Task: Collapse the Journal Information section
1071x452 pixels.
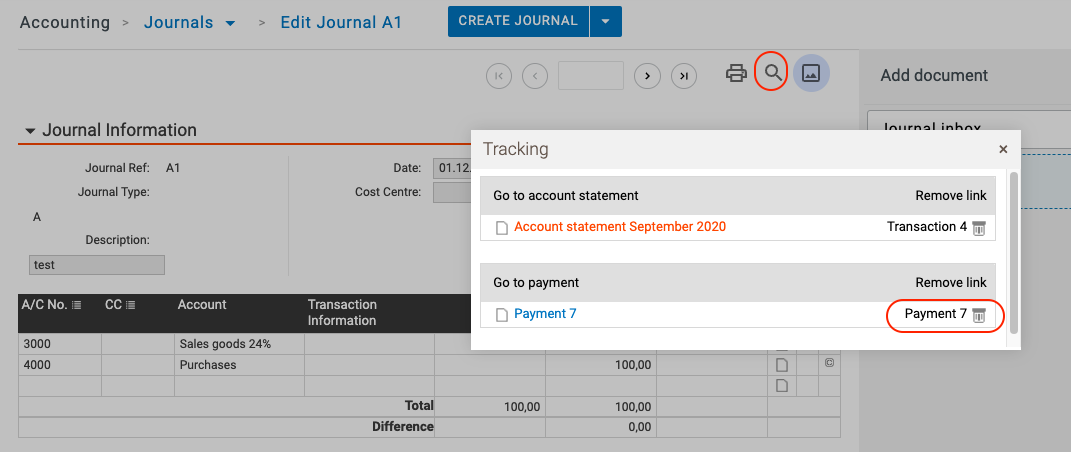Action: click(x=30, y=131)
